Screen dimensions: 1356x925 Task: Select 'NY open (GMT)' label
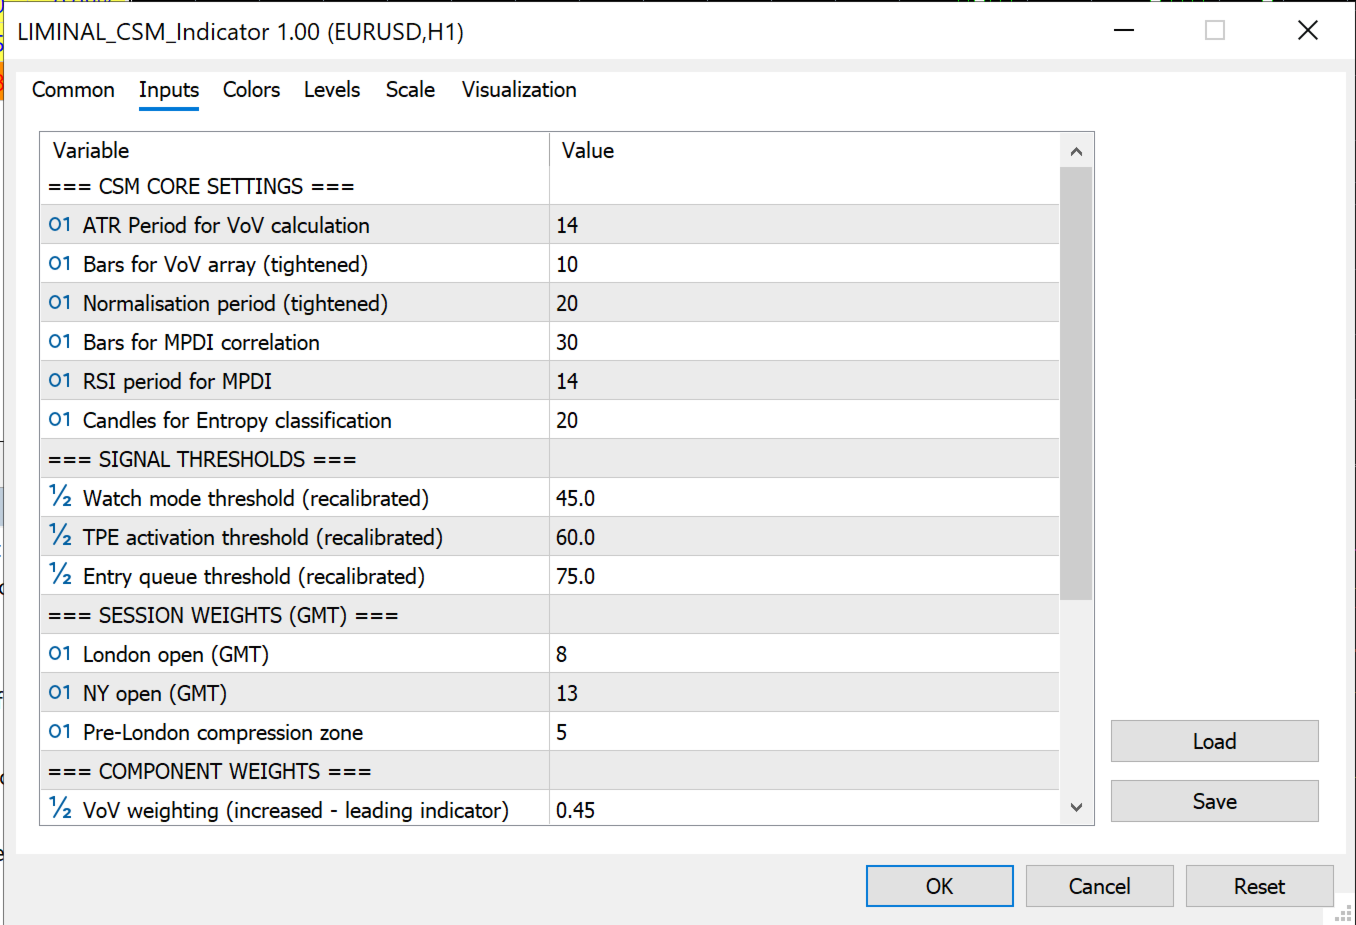tap(155, 693)
